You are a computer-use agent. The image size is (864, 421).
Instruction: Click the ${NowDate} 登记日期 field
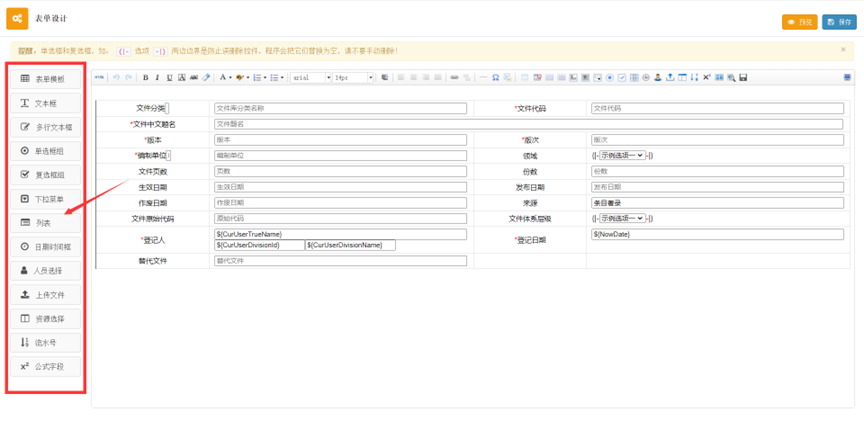(x=717, y=234)
